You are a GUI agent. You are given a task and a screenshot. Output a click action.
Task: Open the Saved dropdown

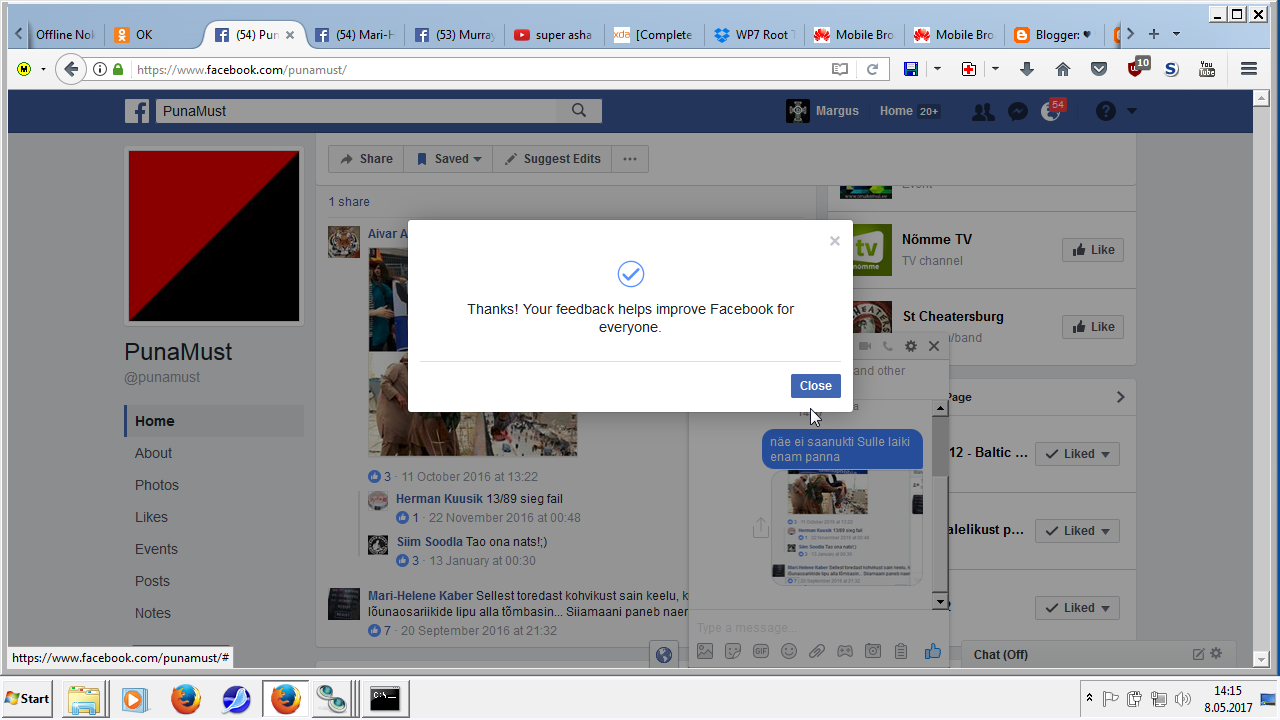click(x=449, y=159)
